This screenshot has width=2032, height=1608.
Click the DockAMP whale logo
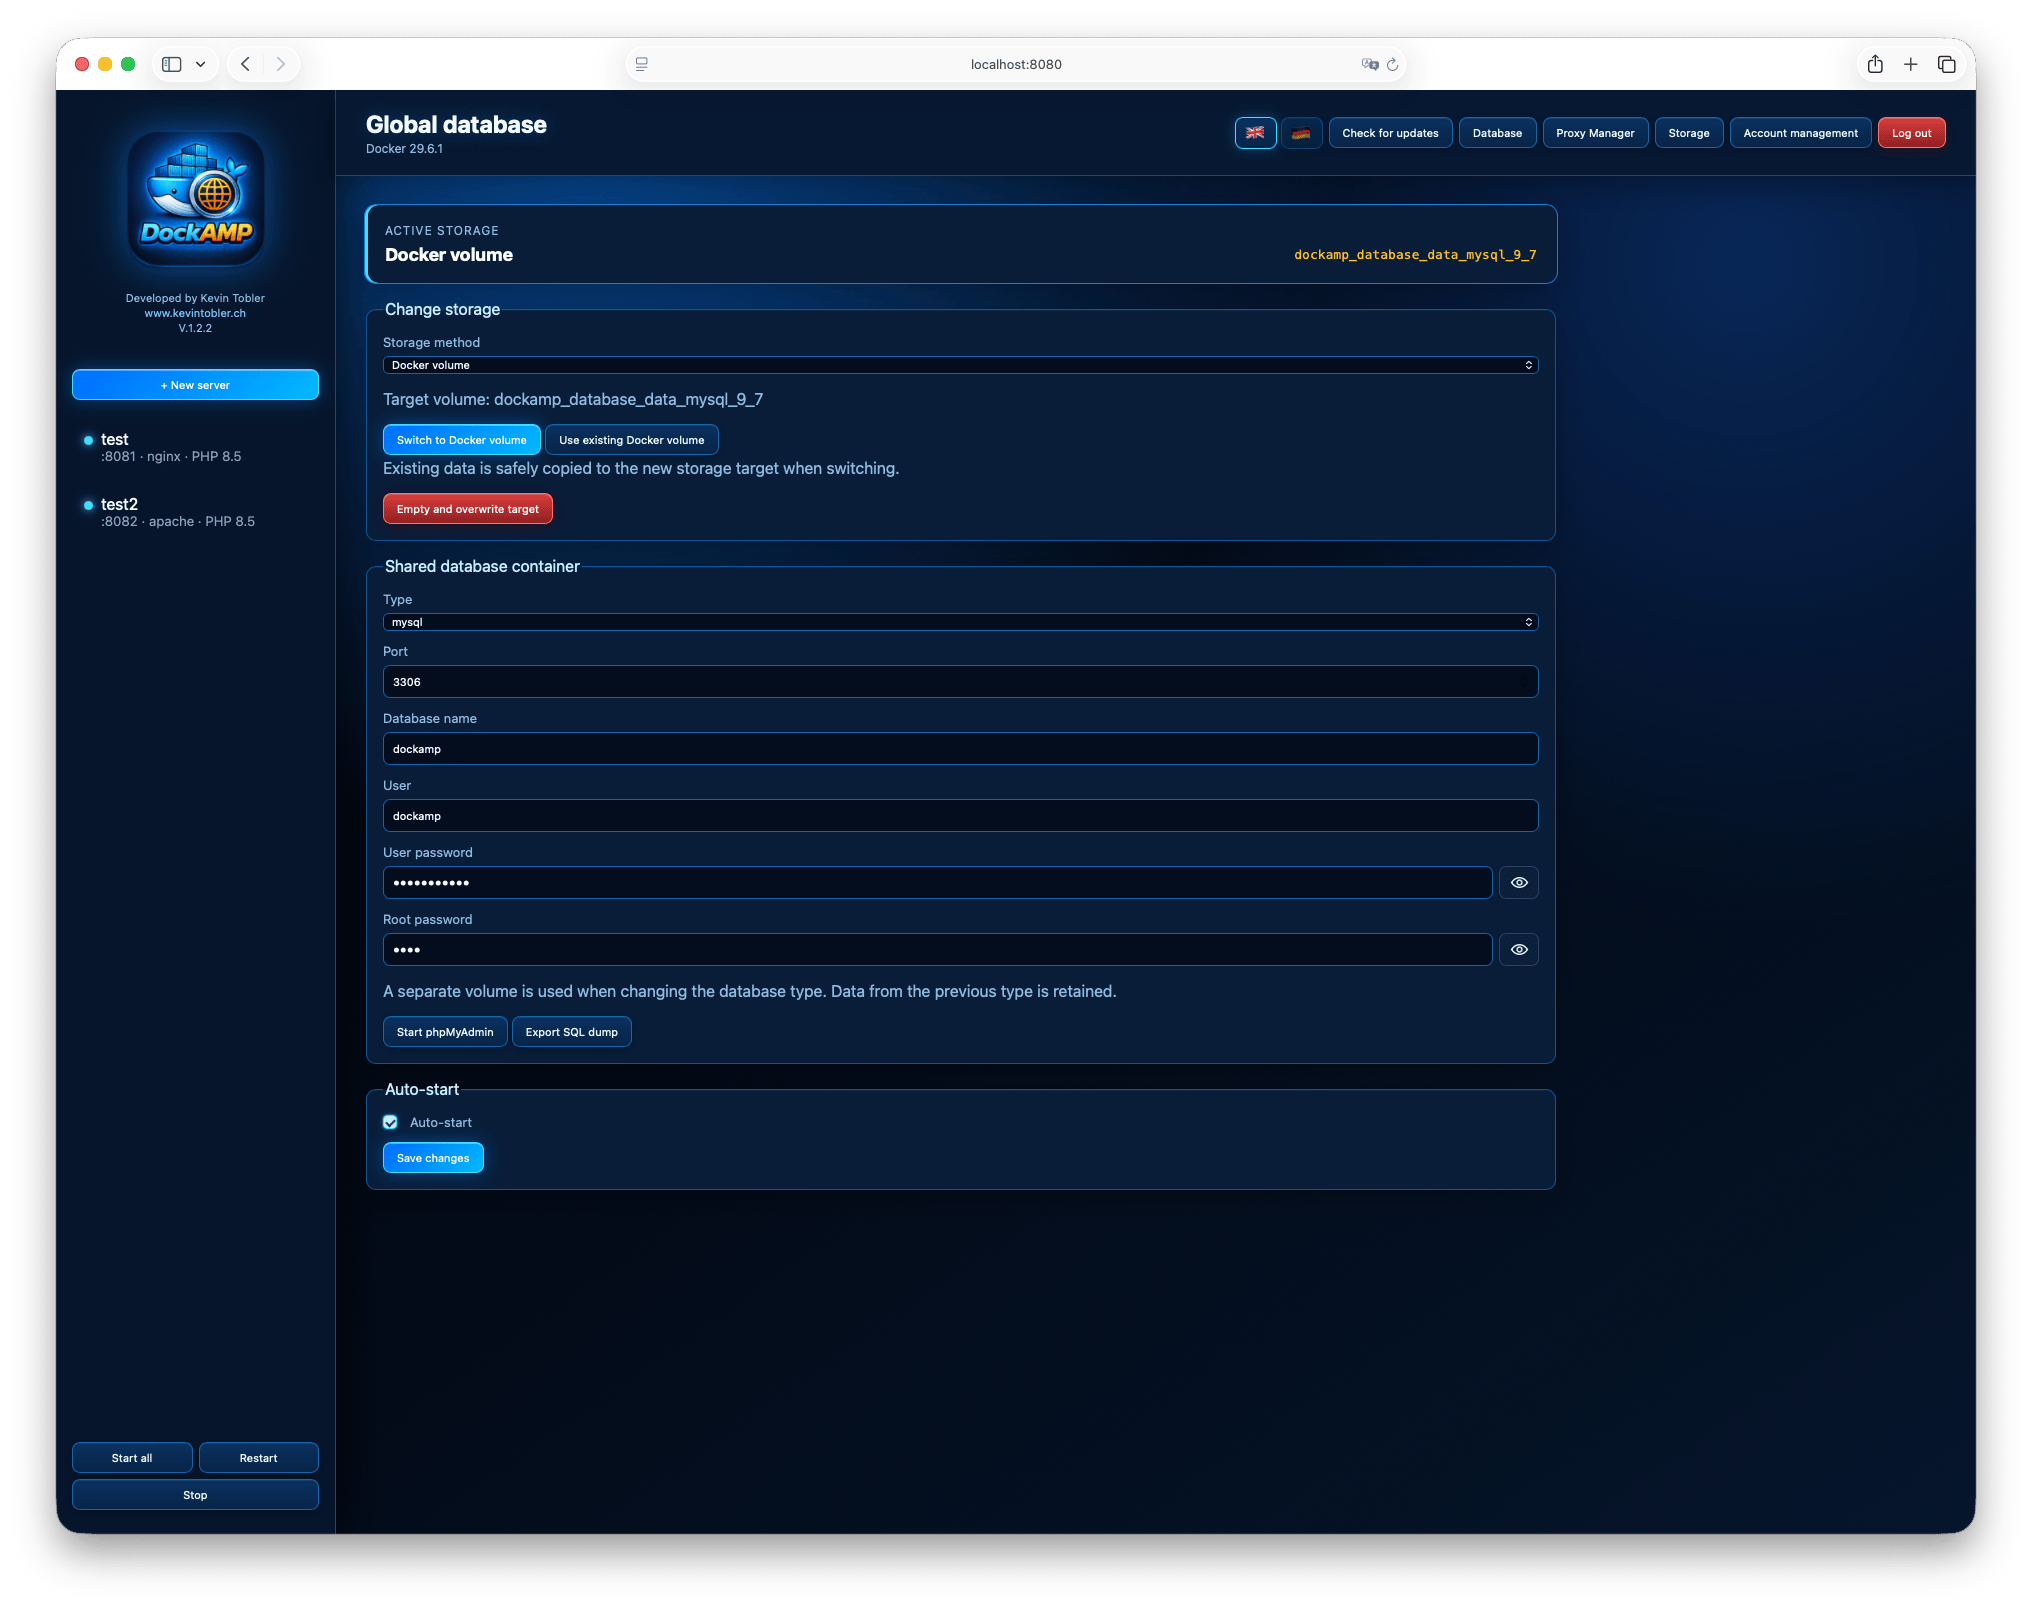[196, 199]
